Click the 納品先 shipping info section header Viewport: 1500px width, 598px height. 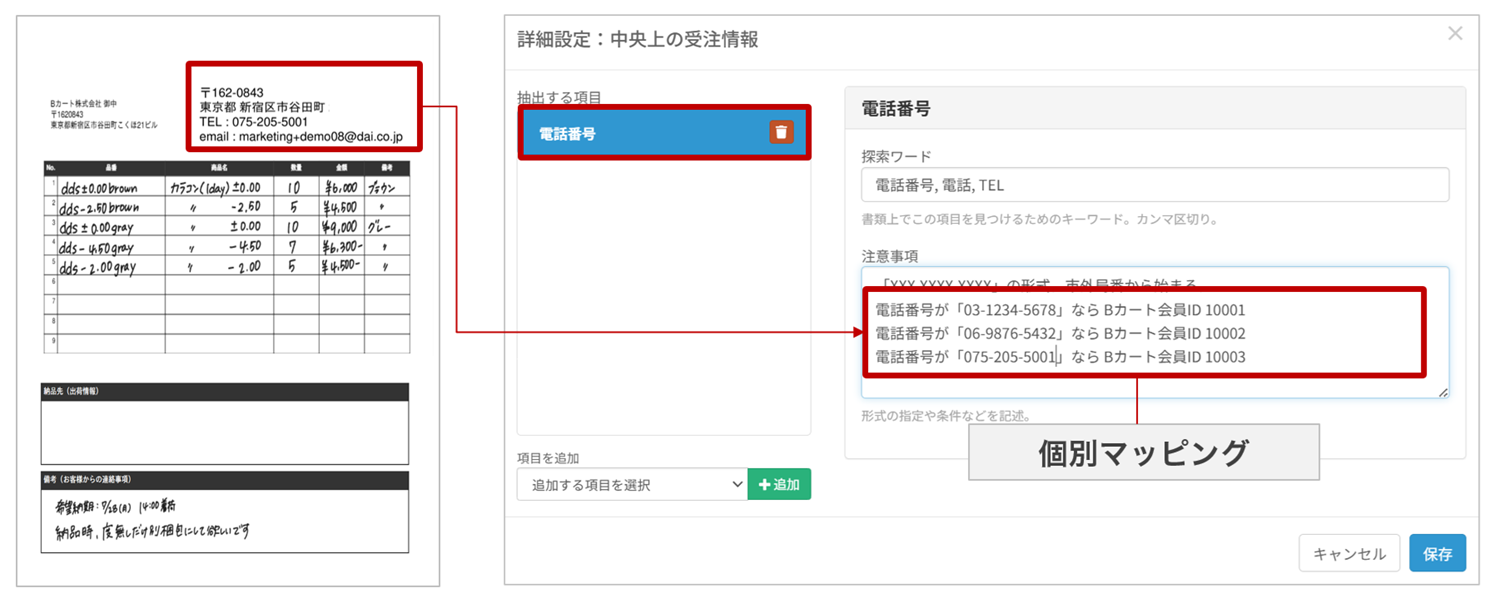tap(225, 391)
